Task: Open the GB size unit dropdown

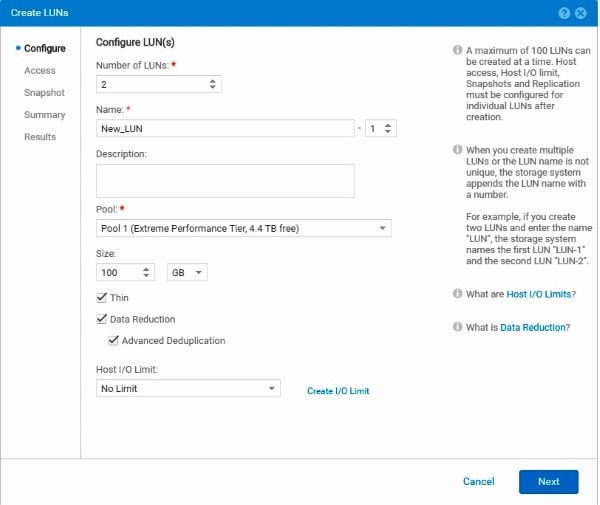Action: pos(188,272)
